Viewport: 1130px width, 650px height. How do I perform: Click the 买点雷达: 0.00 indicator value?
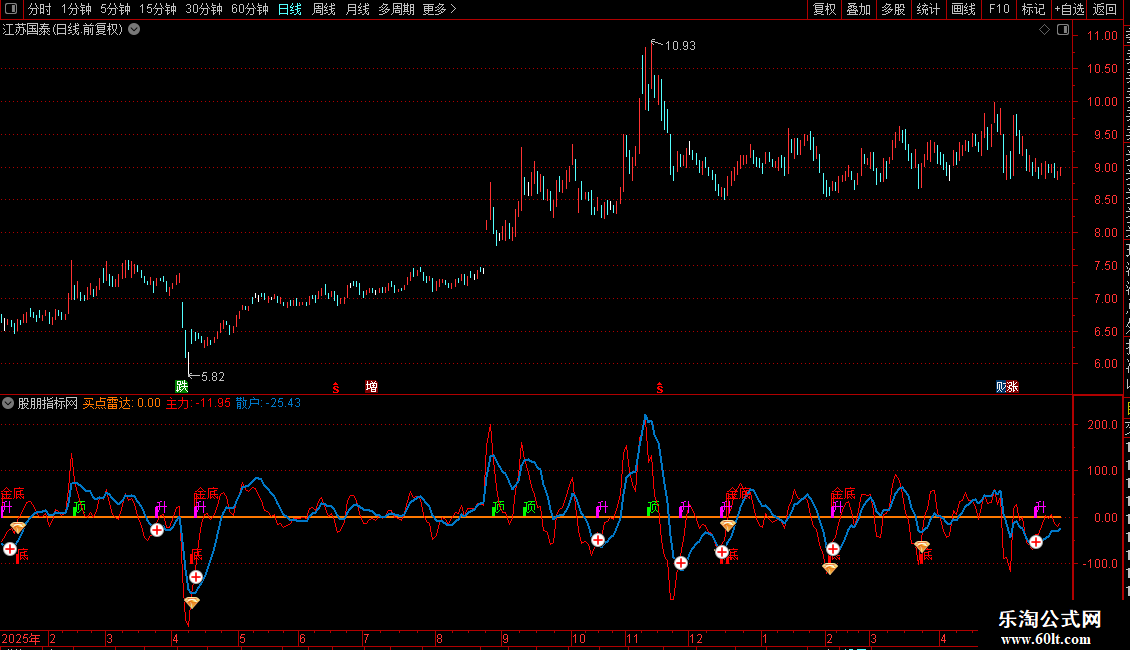[122, 404]
